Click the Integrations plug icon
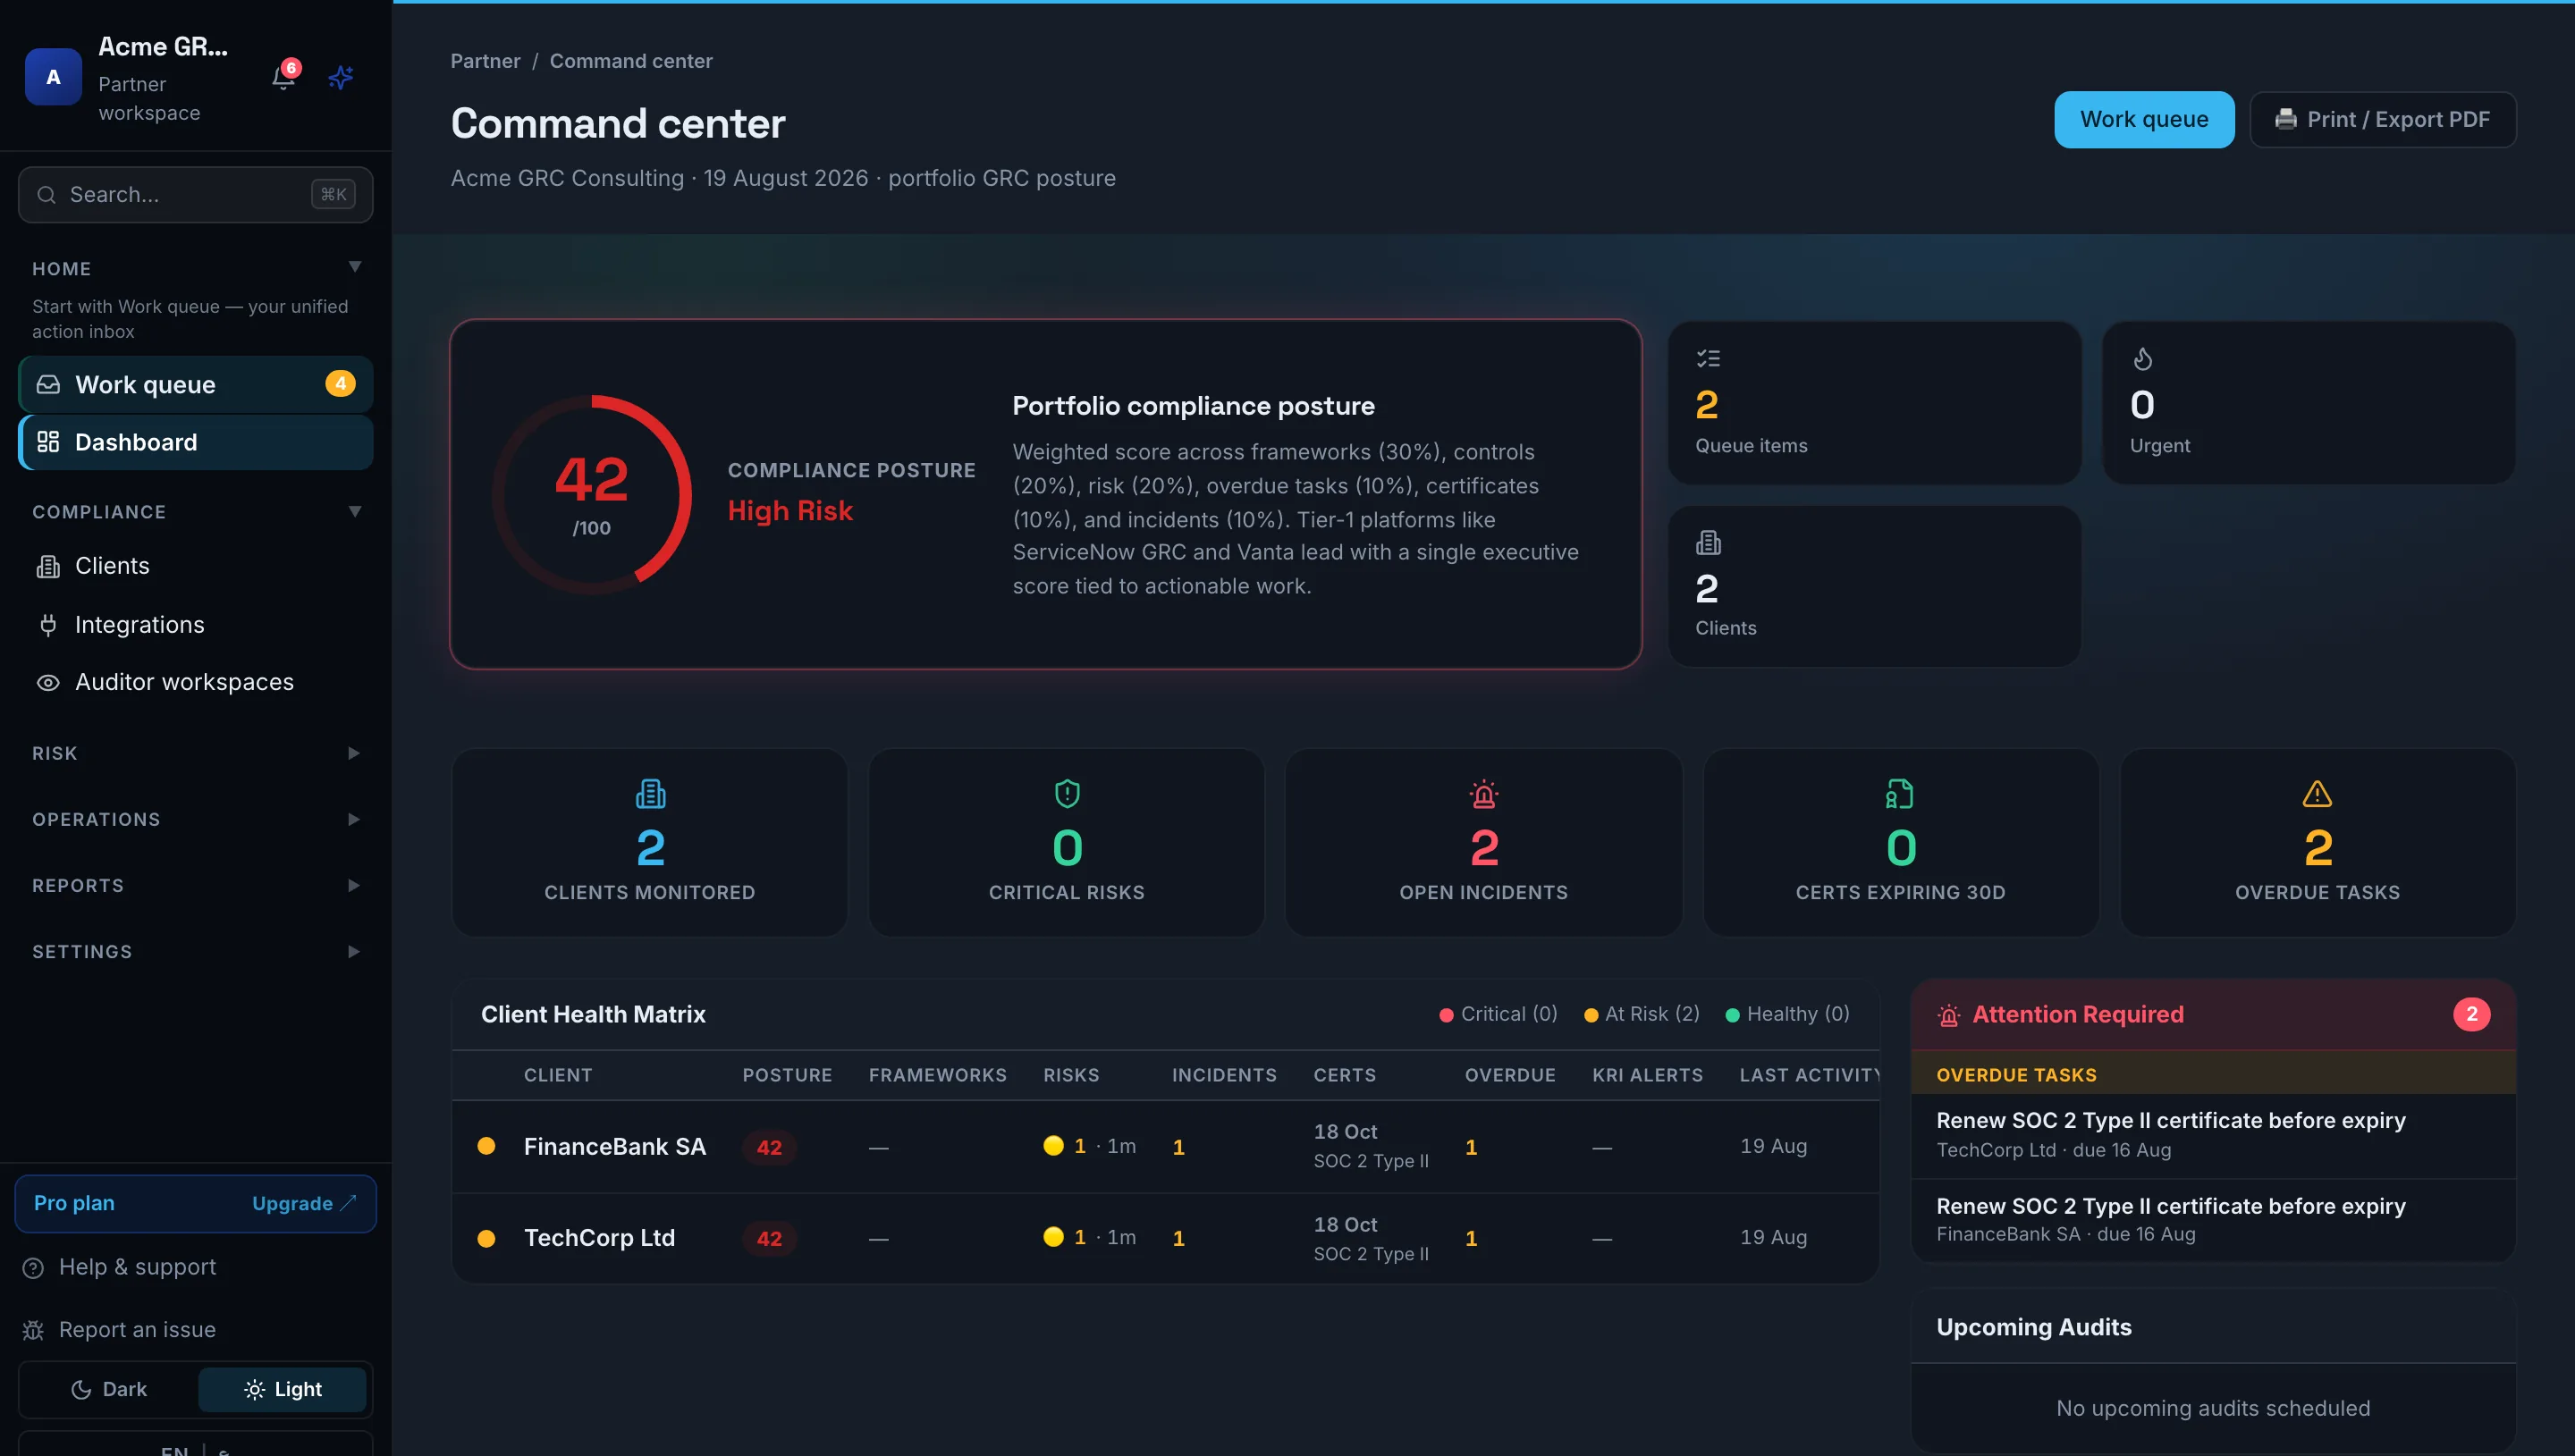Viewport: 2575px width, 1456px height. coord(48,625)
